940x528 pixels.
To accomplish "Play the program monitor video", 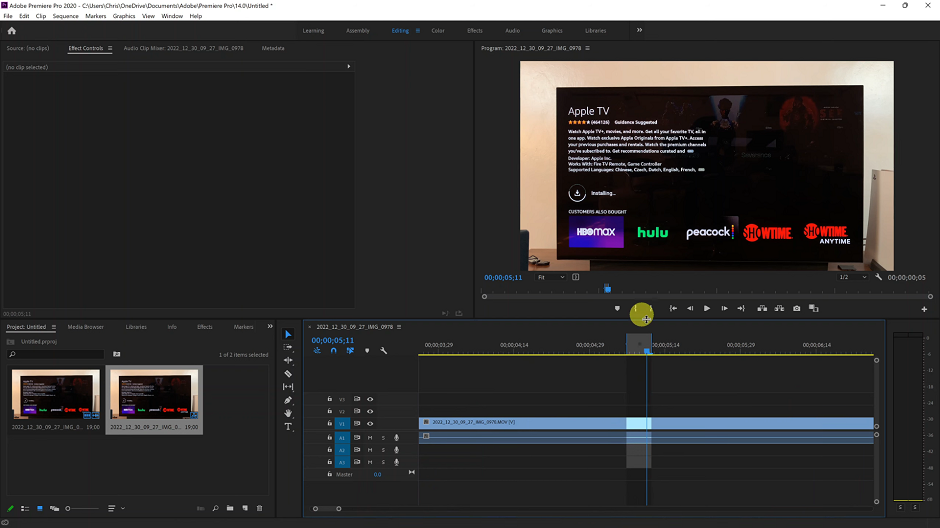I will point(707,309).
